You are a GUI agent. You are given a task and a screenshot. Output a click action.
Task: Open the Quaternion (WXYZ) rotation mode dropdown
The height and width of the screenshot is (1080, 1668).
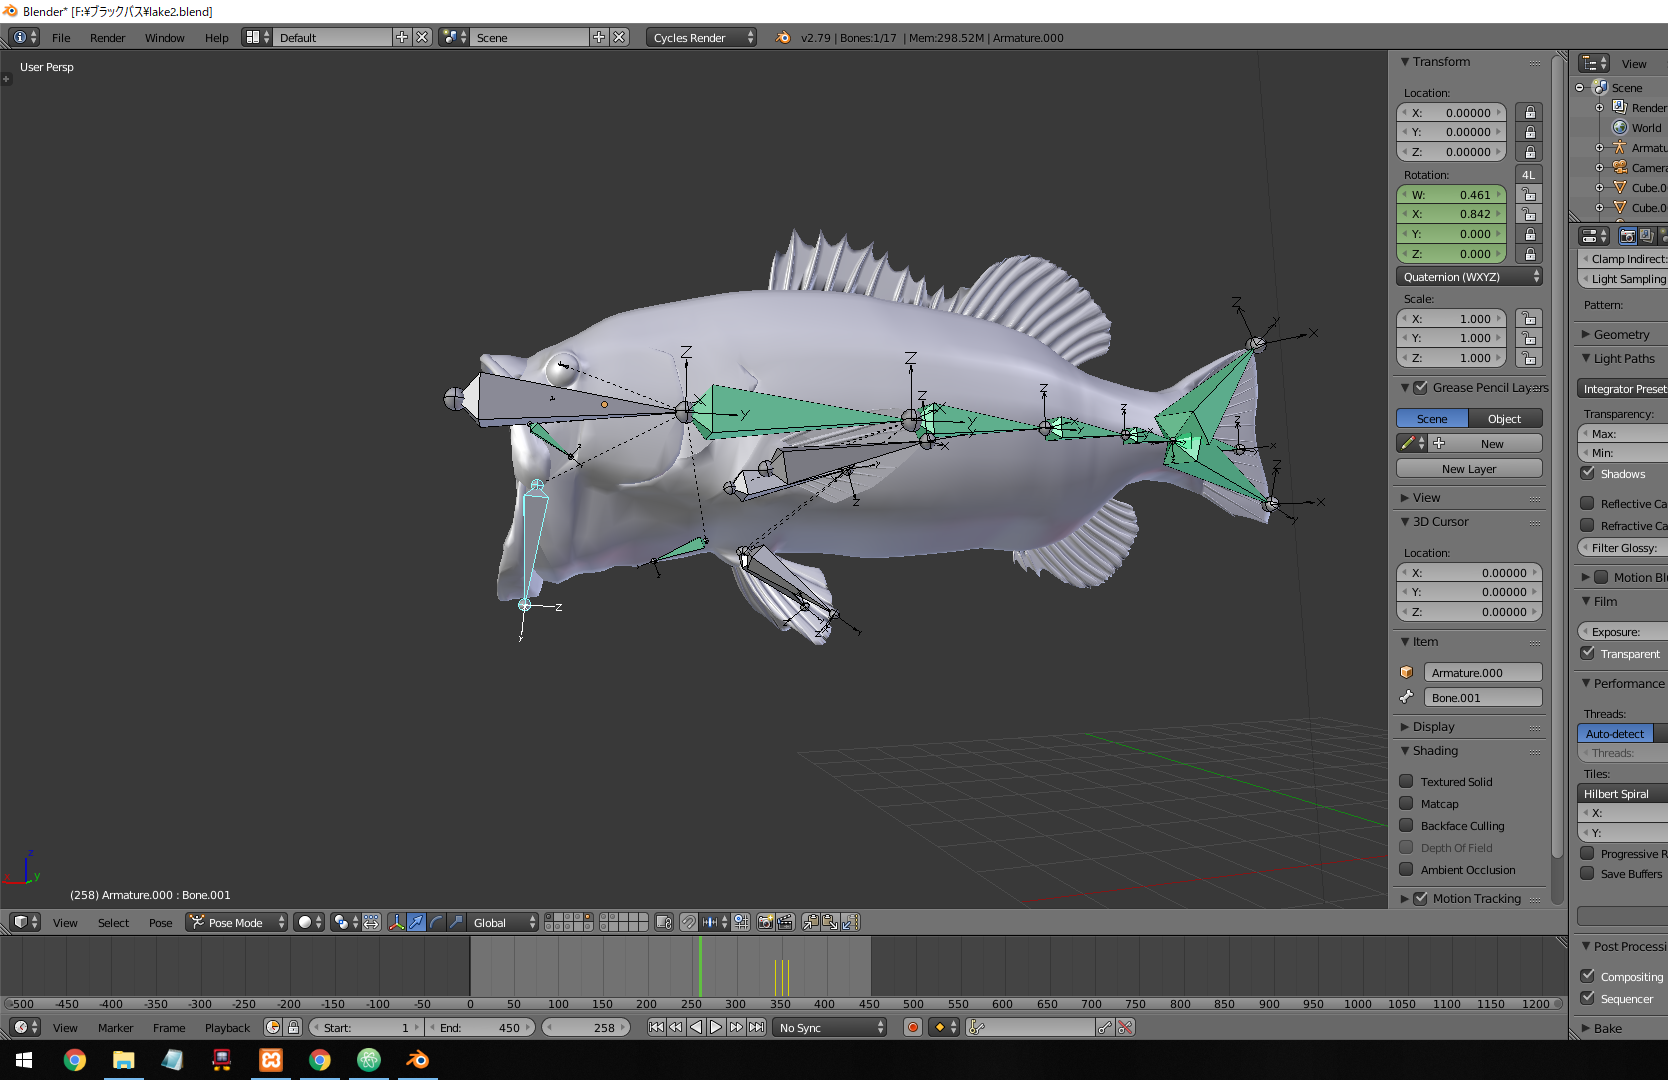(x=1469, y=277)
